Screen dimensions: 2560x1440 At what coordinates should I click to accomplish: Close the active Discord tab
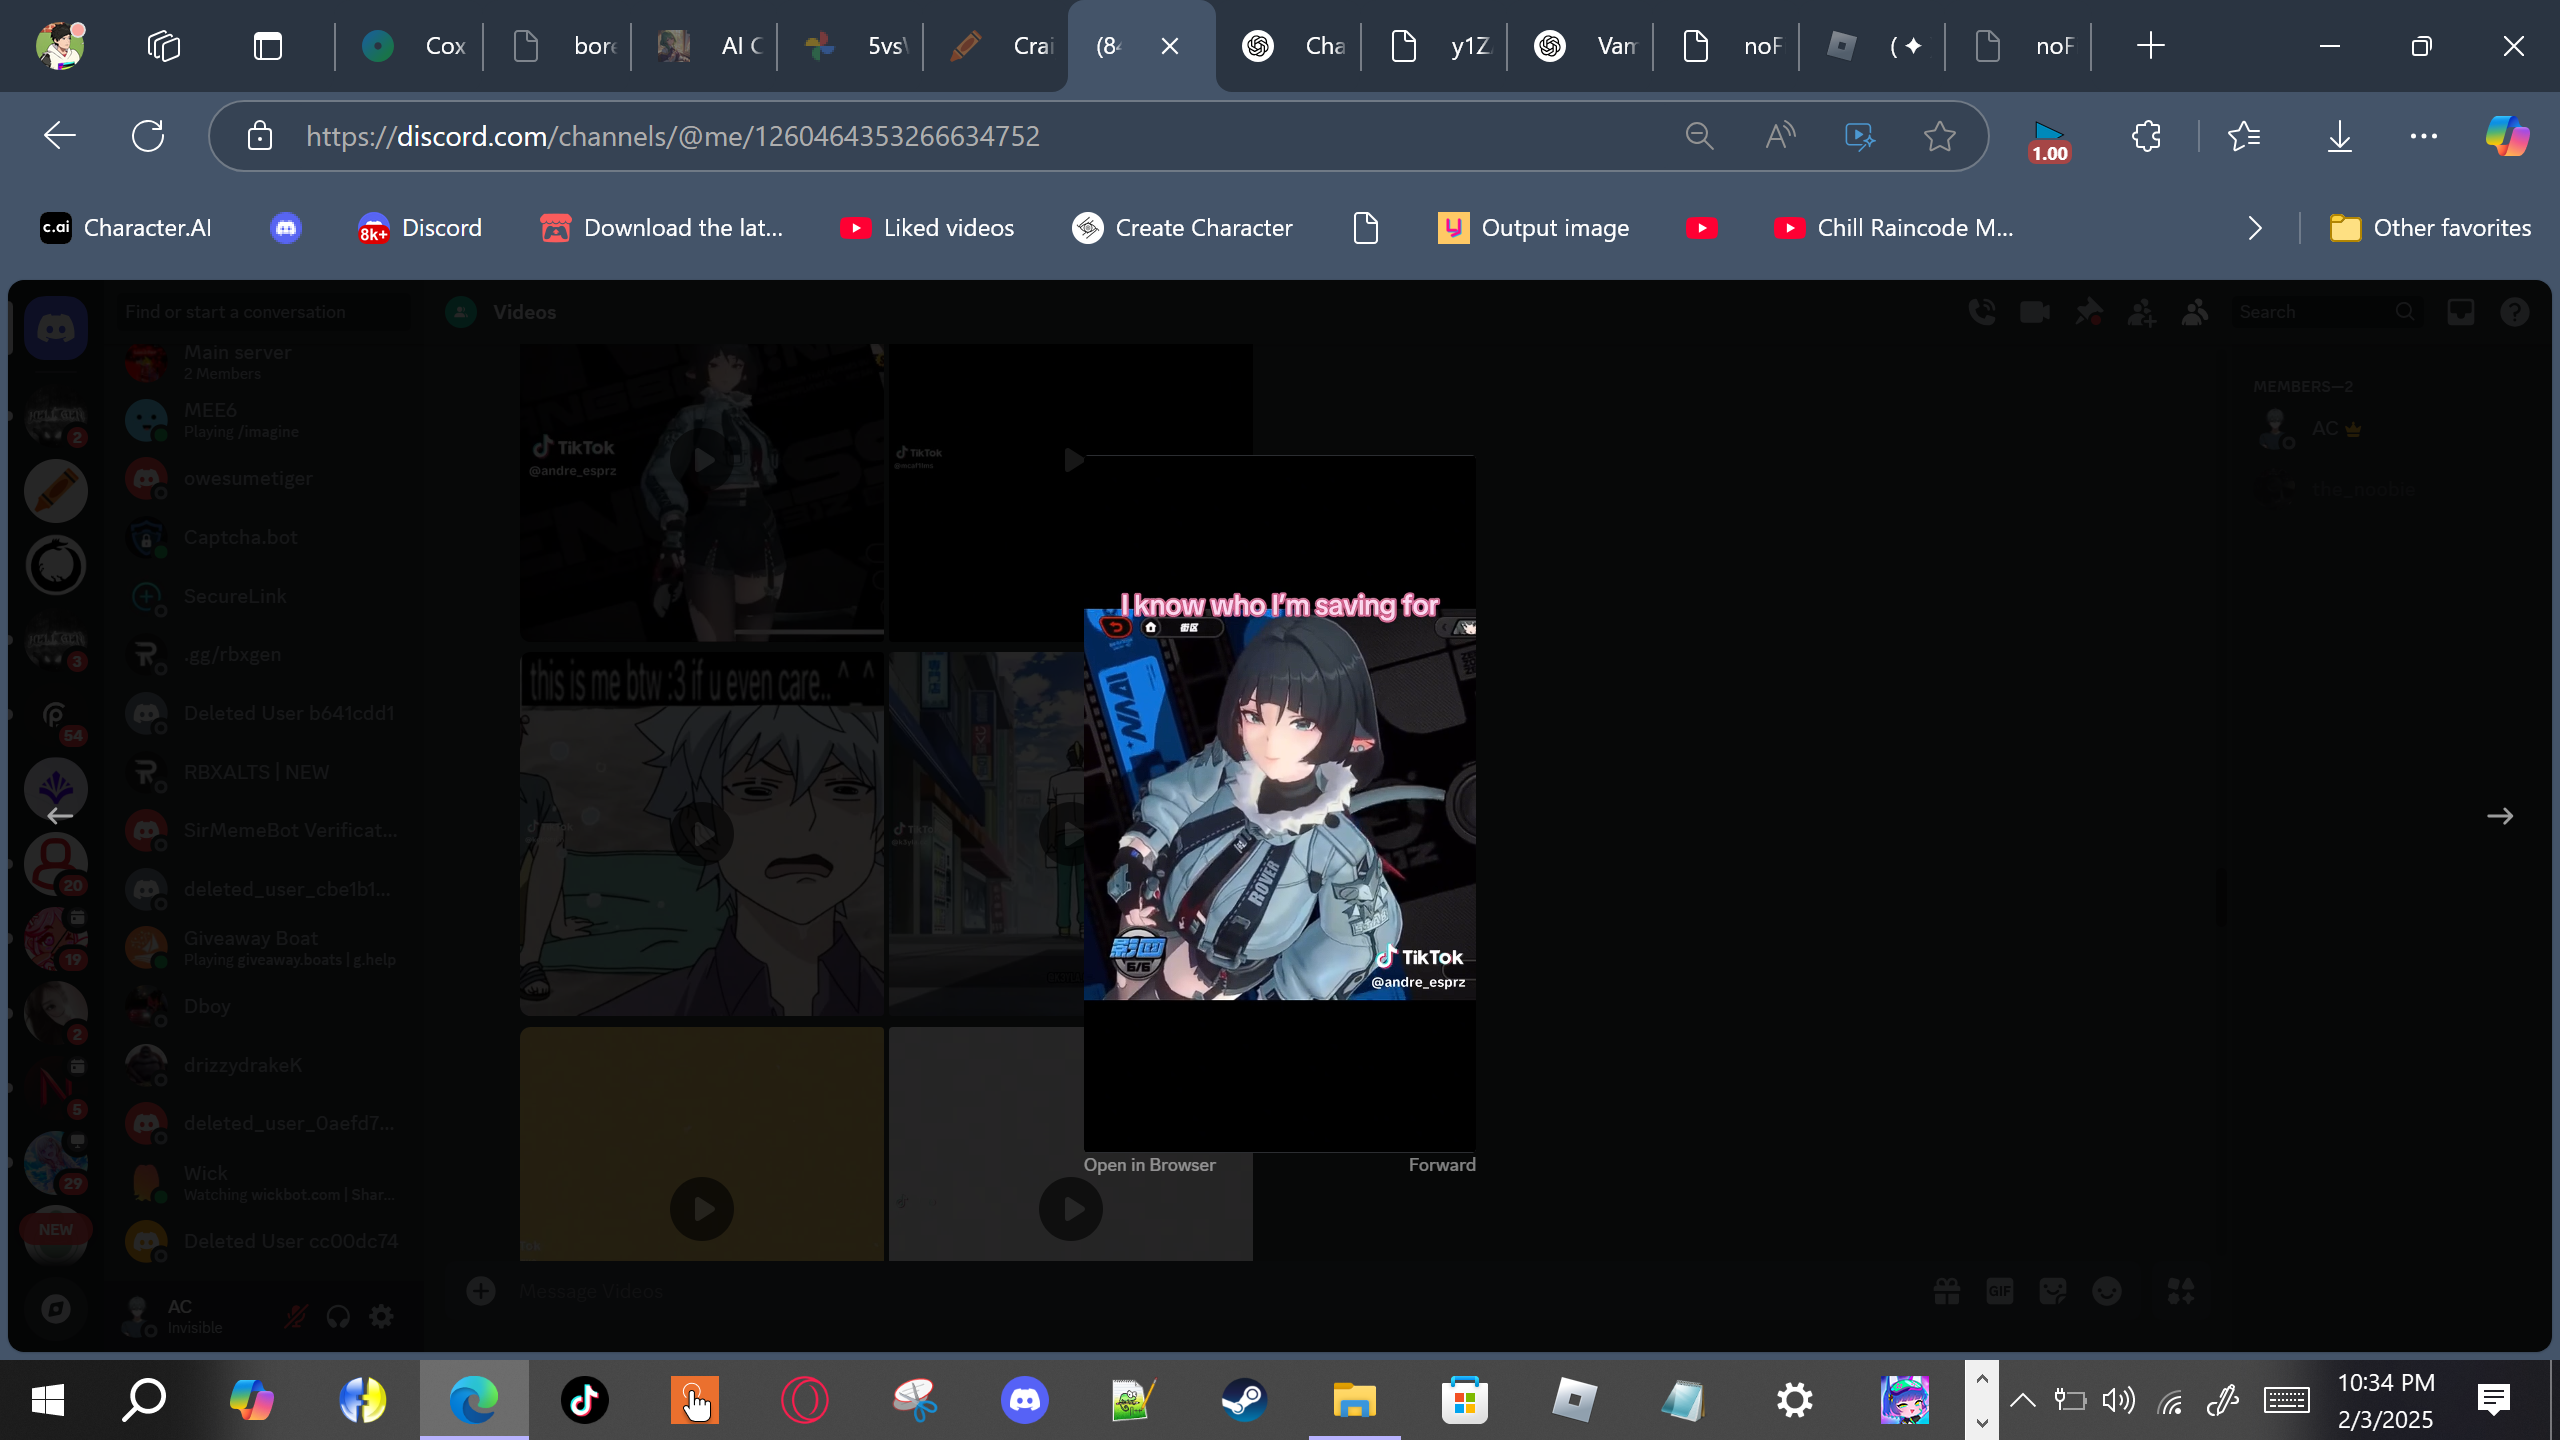(1170, 46)
